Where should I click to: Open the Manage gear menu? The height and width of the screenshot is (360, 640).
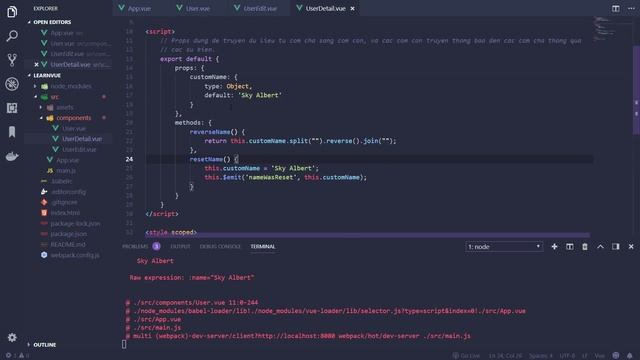pyautogui.click(x=12, y=338)
